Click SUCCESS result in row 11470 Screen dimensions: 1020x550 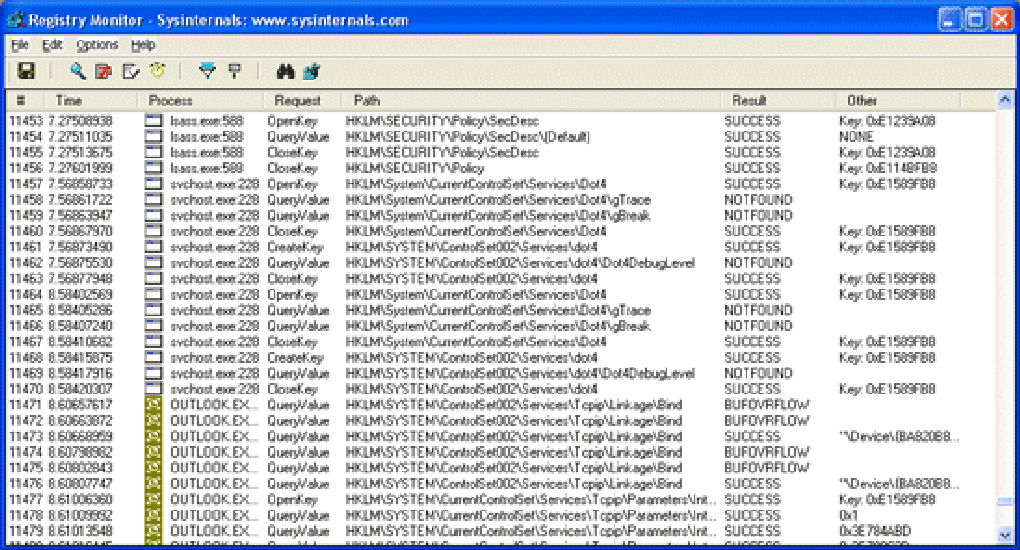click(753, 389)
